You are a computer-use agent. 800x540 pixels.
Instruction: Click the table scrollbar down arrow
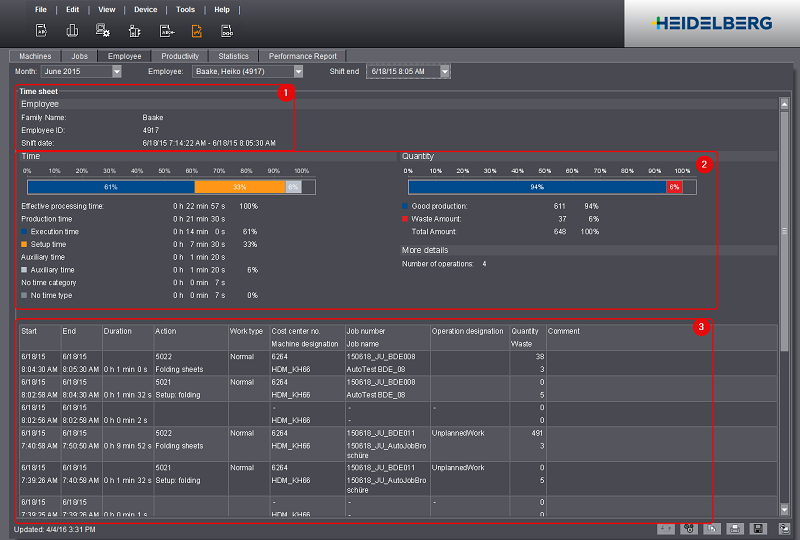coord(784,510)
